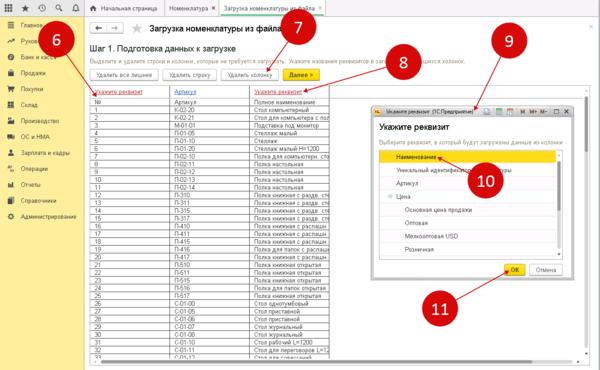600x370 pixels.
Task: Open favorites star icon in top bar
Action: [25, 8]
